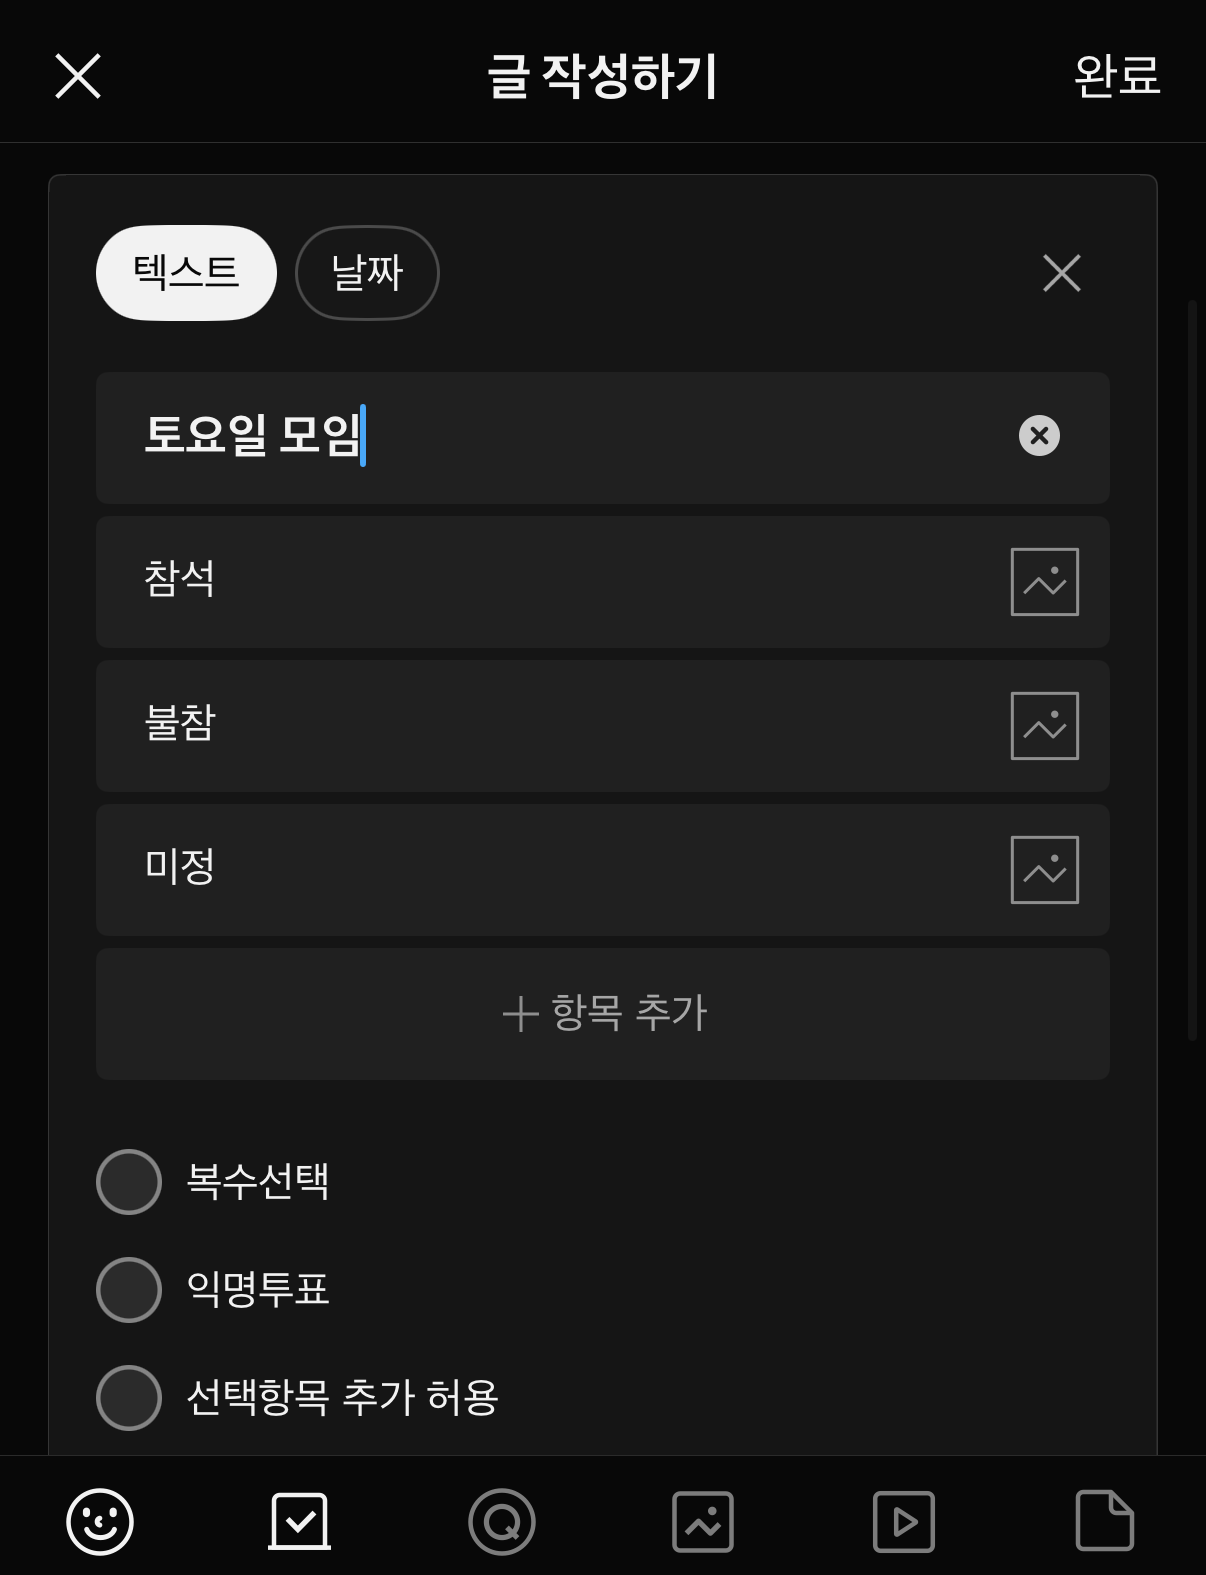This screenshot has height=1575, width=1206.
Task: Attach a file using the document icon
Action: [x=1105, y=1521]
